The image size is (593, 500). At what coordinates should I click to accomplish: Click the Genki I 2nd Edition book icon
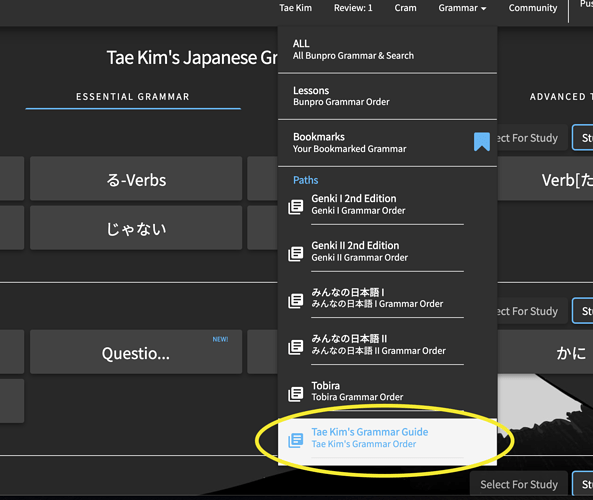(296, 207)
